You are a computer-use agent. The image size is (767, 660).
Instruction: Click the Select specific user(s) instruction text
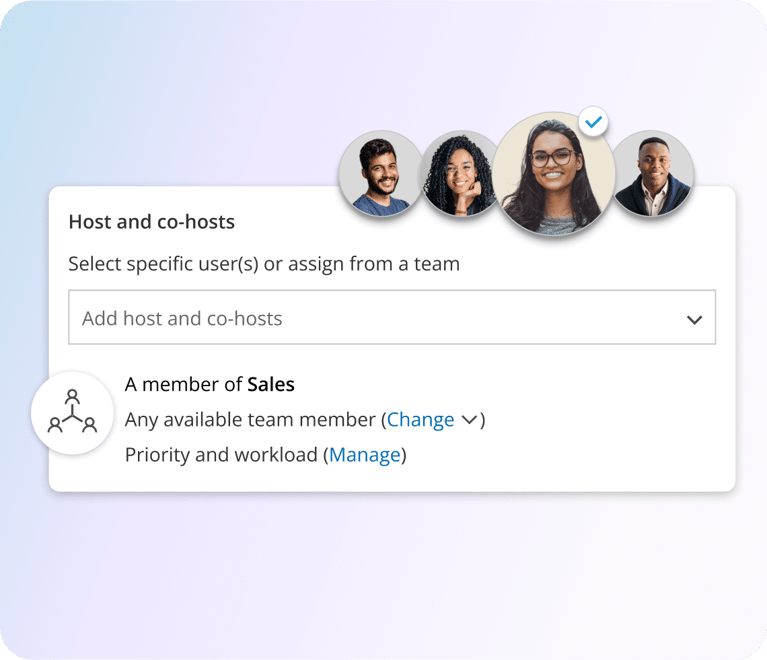pyautogui.click(x=264, y=264)
